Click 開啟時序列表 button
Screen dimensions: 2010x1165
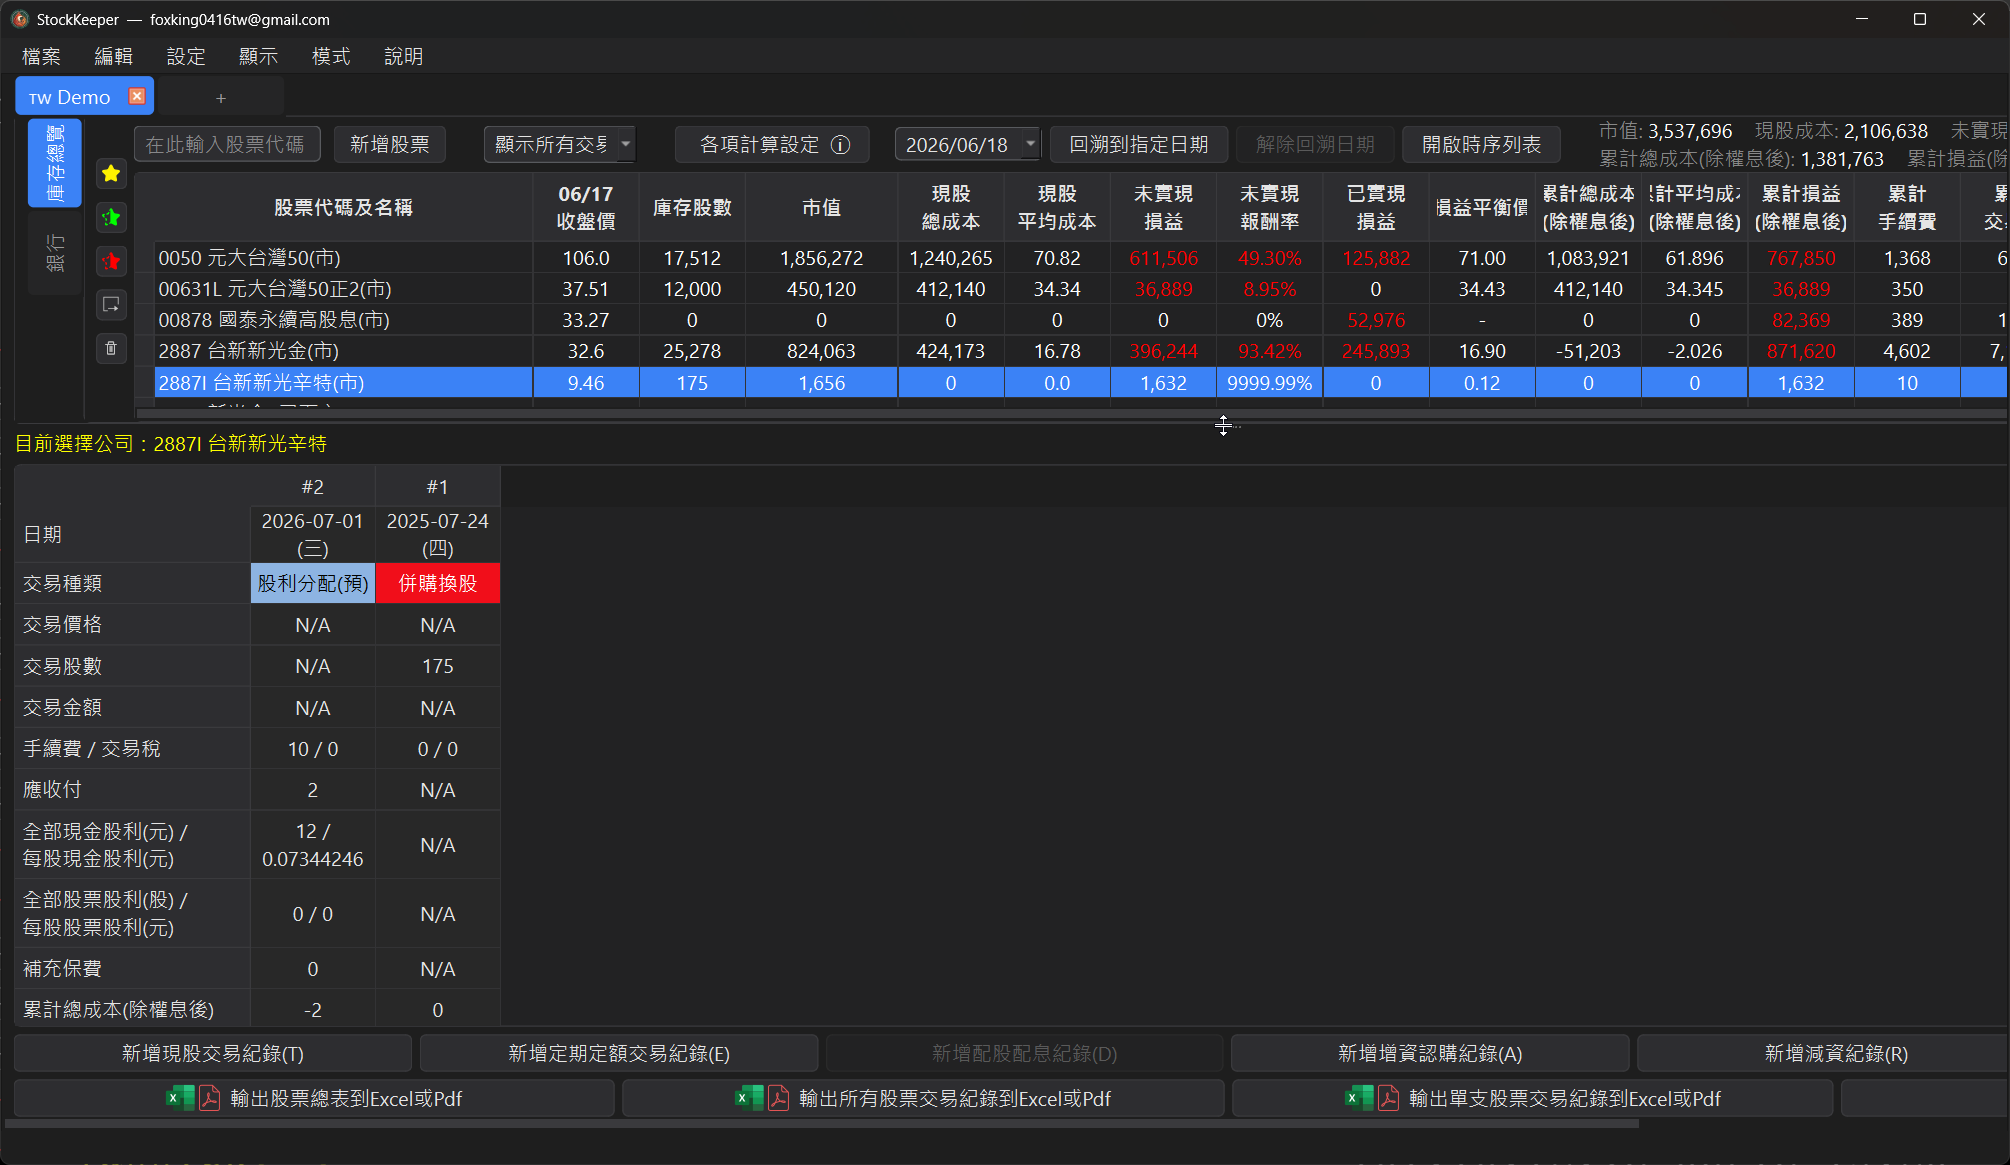point(1482,145)
